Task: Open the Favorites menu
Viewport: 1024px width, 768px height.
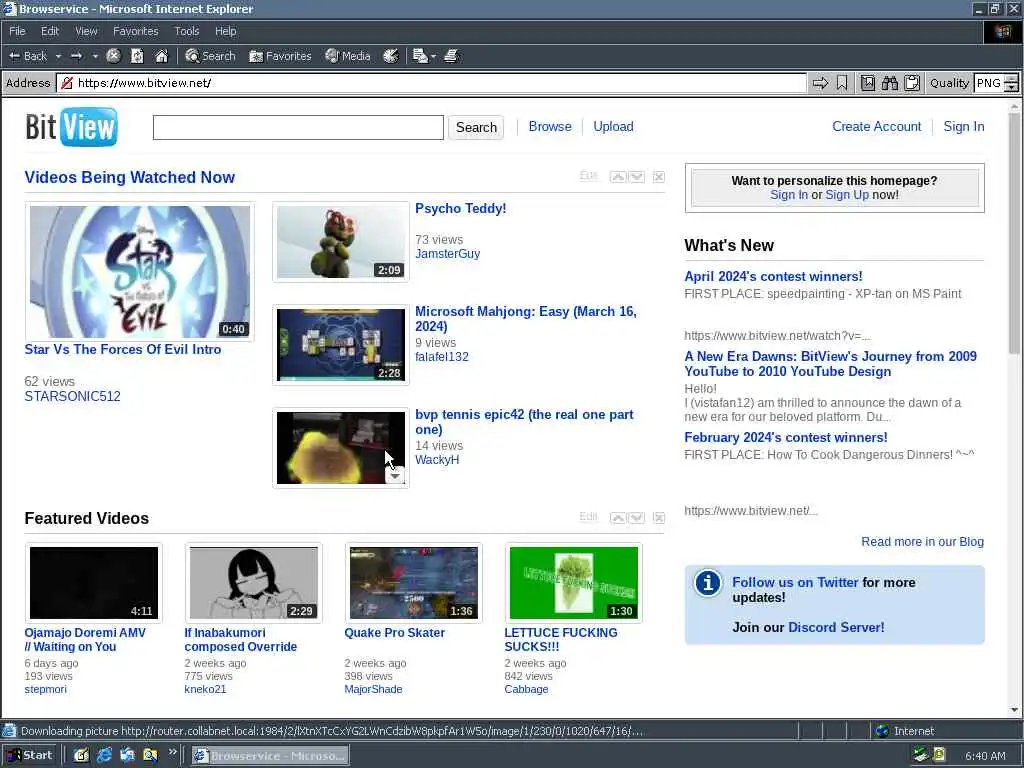Action: tap(135, 31)
